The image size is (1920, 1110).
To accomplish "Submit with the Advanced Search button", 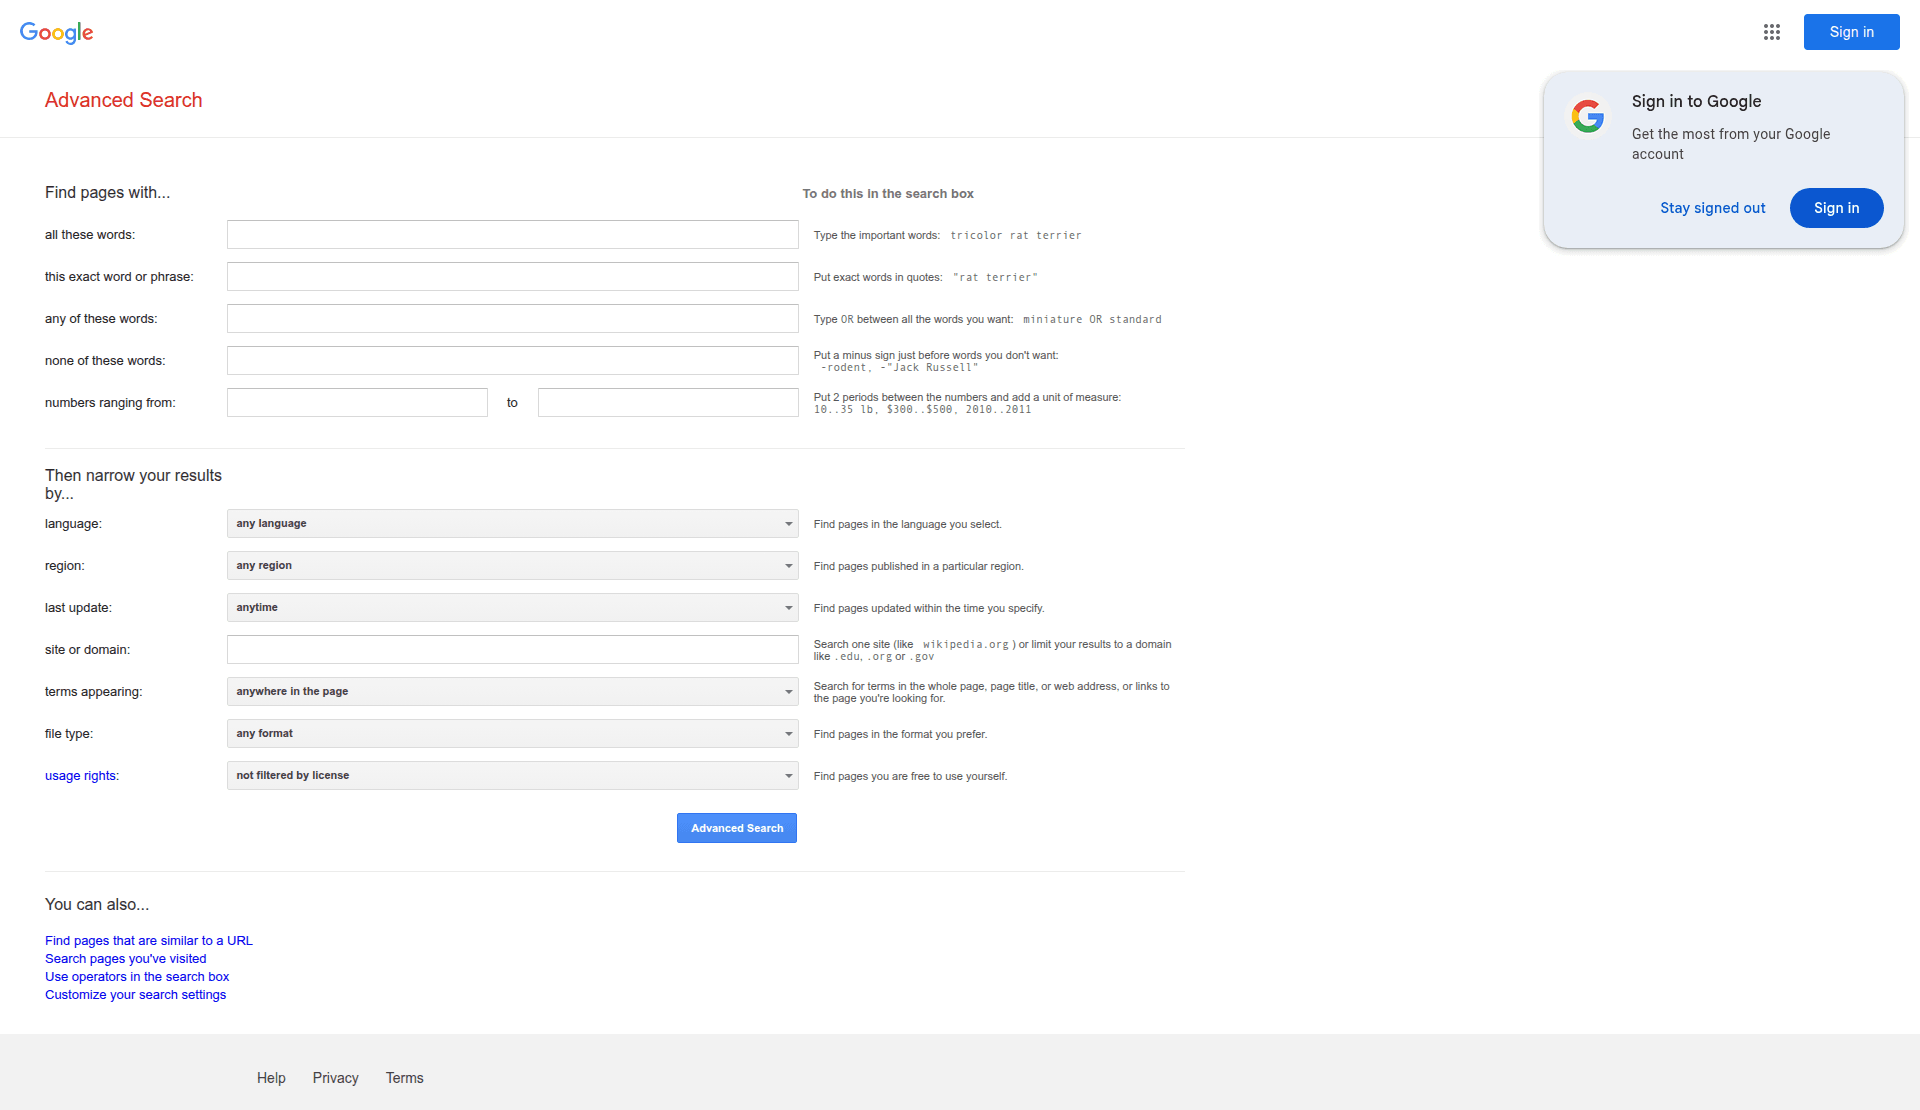I will point(737,828).
